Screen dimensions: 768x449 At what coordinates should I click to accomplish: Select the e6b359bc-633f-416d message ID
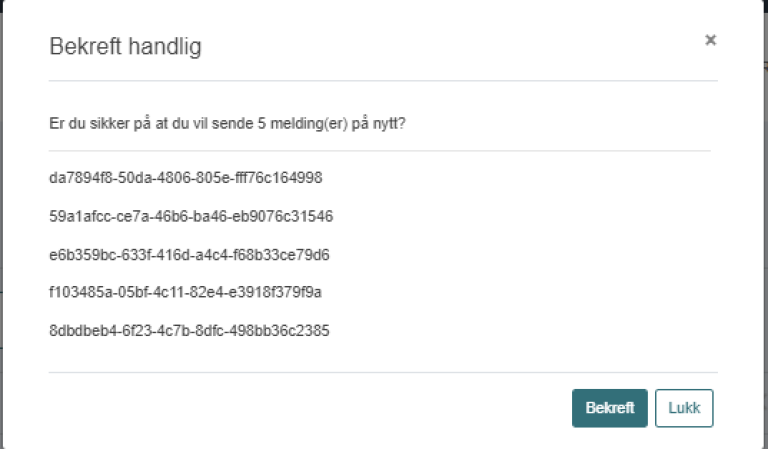click(189, 254)
